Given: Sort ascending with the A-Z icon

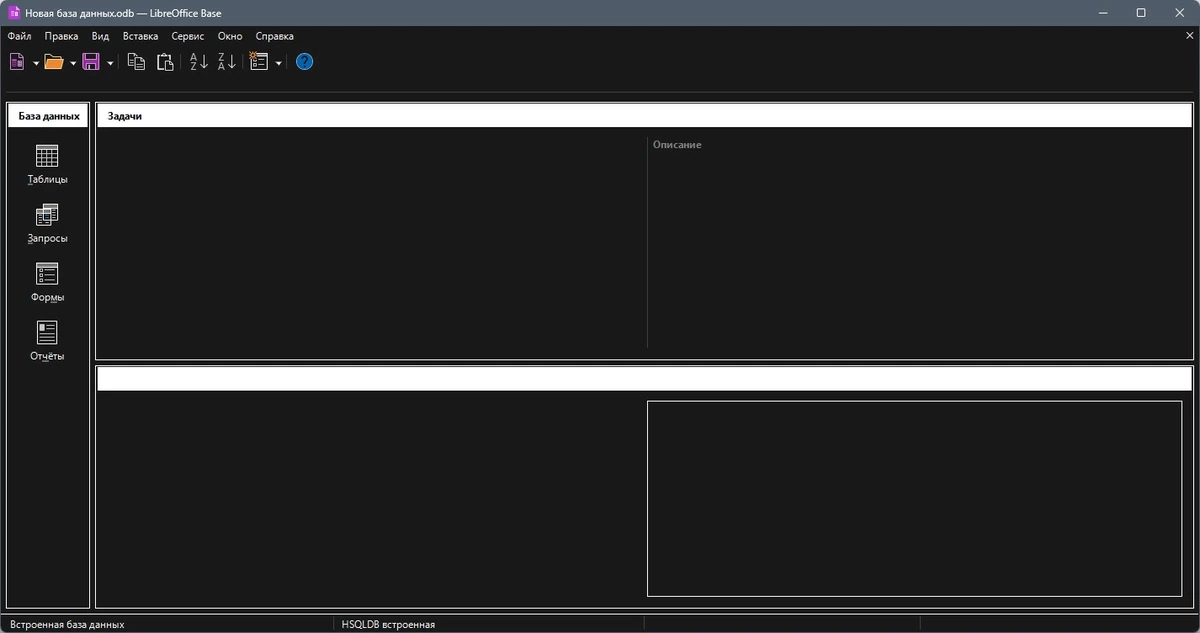Looking at the screenshot, I should [x=199, y=62].
